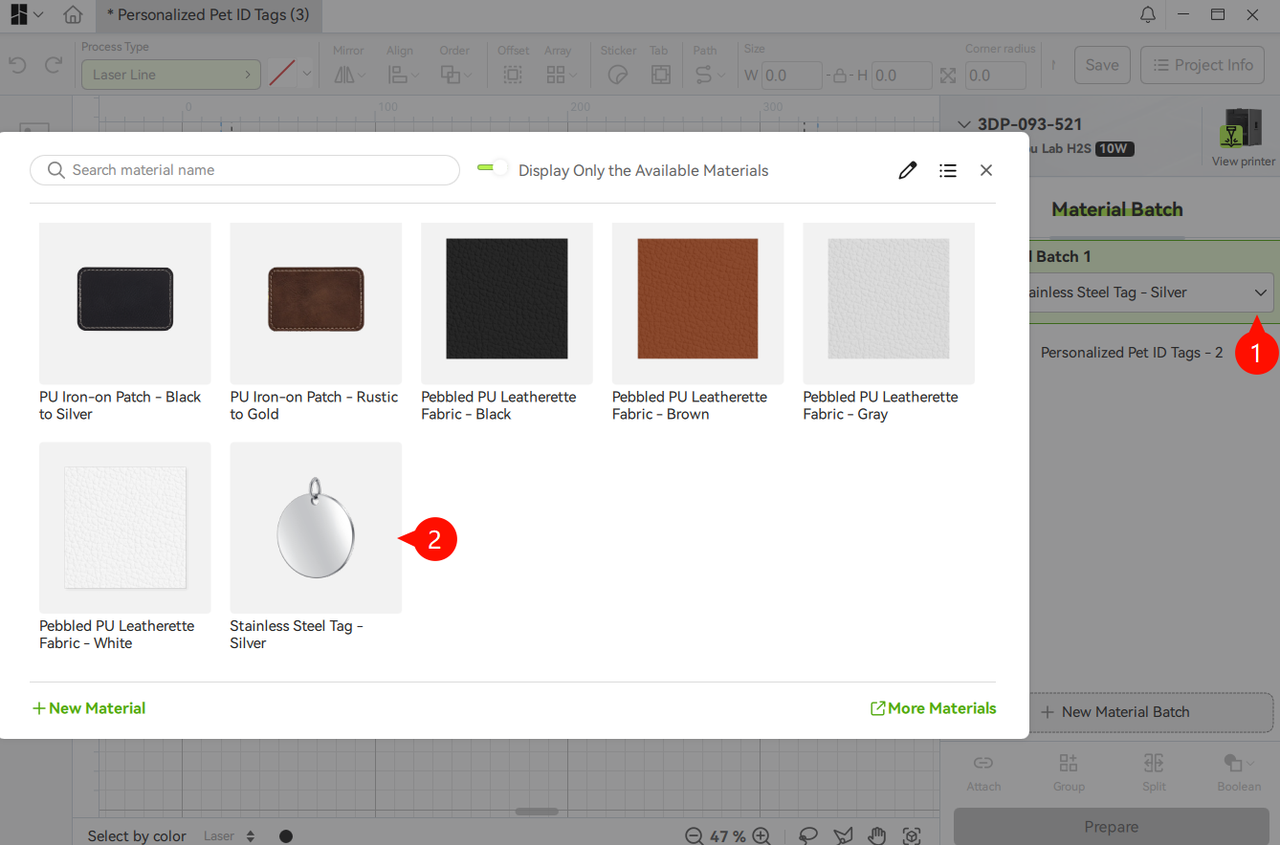The image size is (1280, 845).
Task: Zoom out the canvas
Action: click(x=693, y=836)
